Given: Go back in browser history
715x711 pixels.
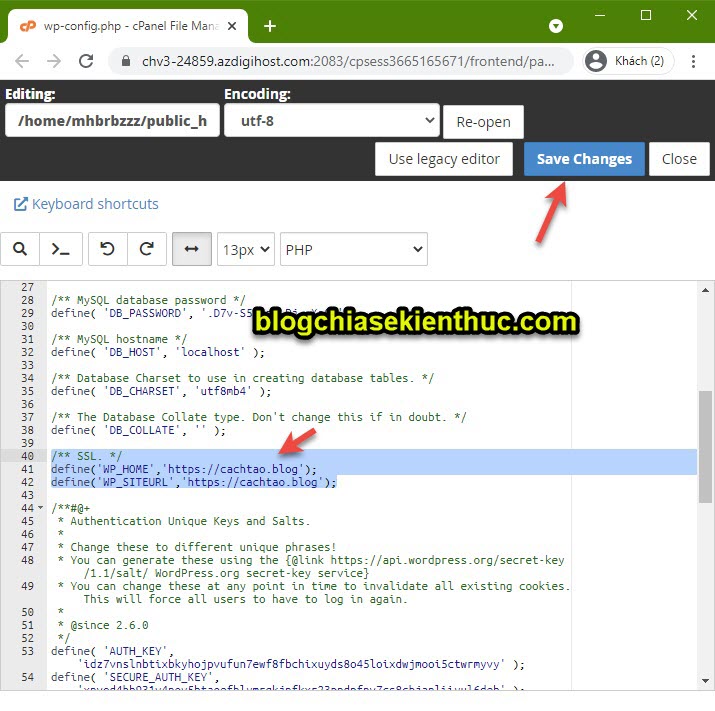Looking at the screenshot, I should pos(22,61).
